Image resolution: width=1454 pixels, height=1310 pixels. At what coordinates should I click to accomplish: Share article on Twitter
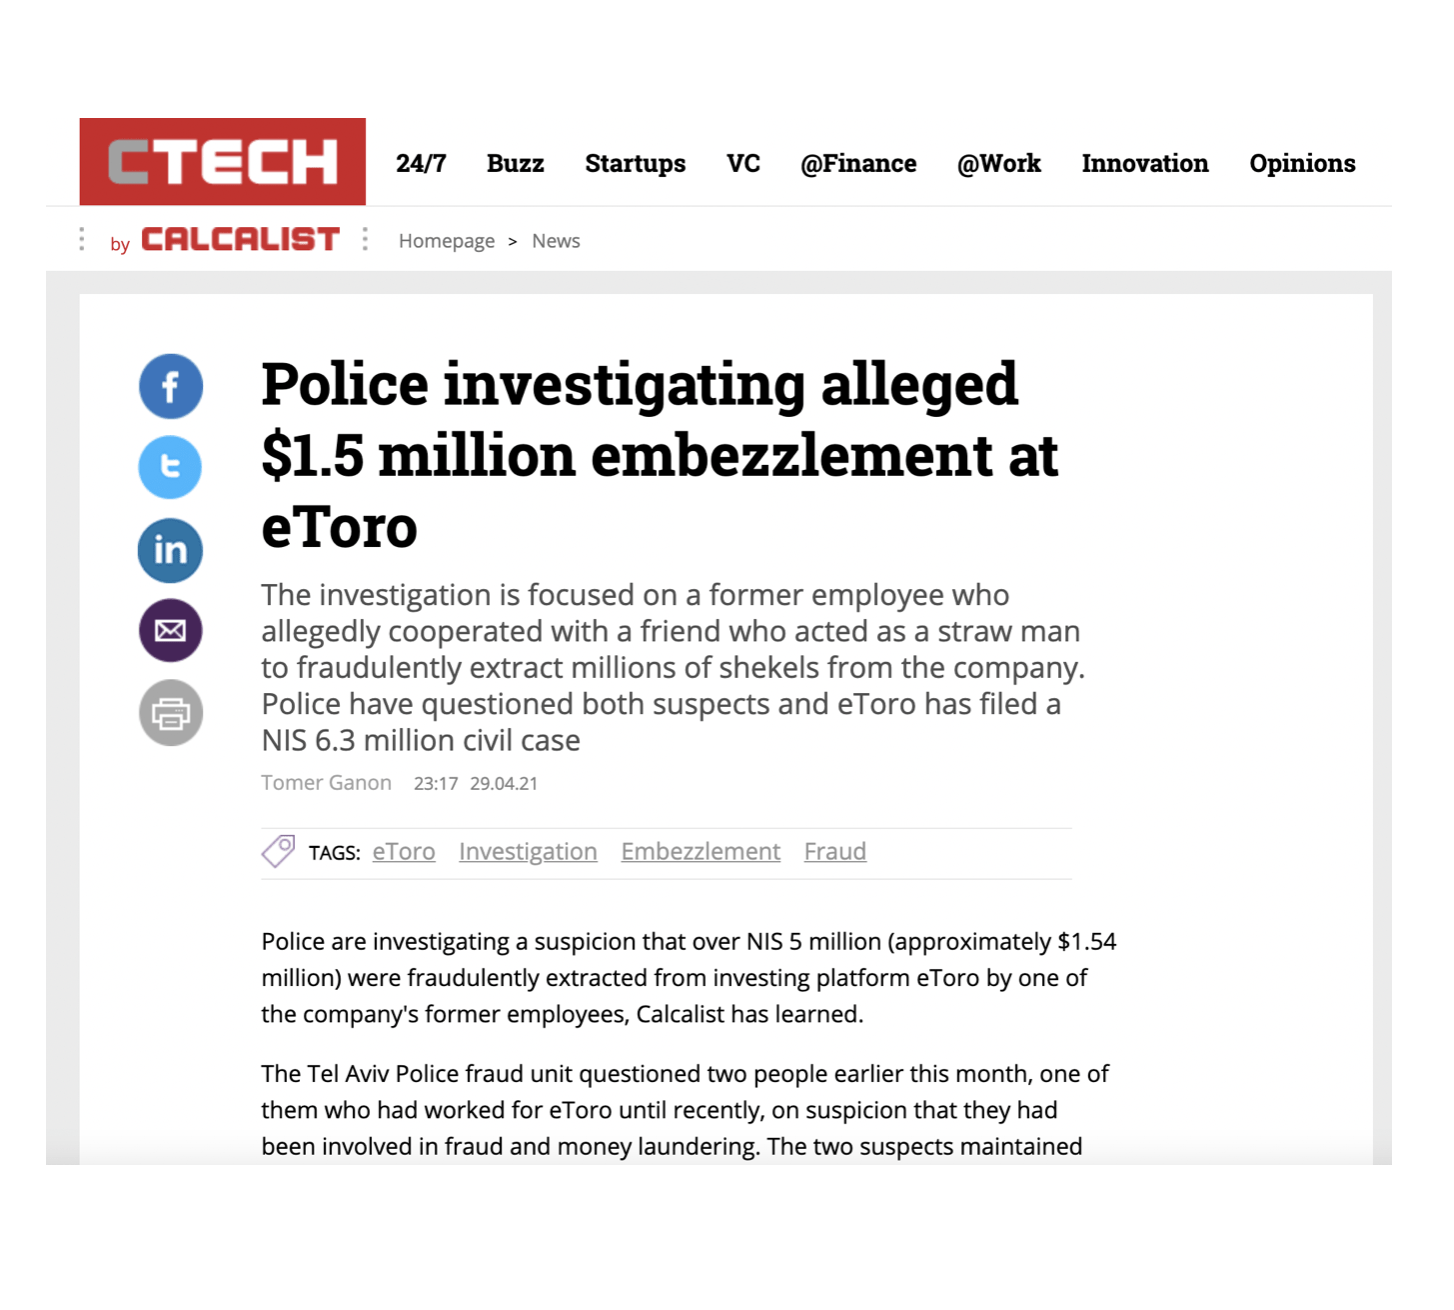click(x=170, y=467)
